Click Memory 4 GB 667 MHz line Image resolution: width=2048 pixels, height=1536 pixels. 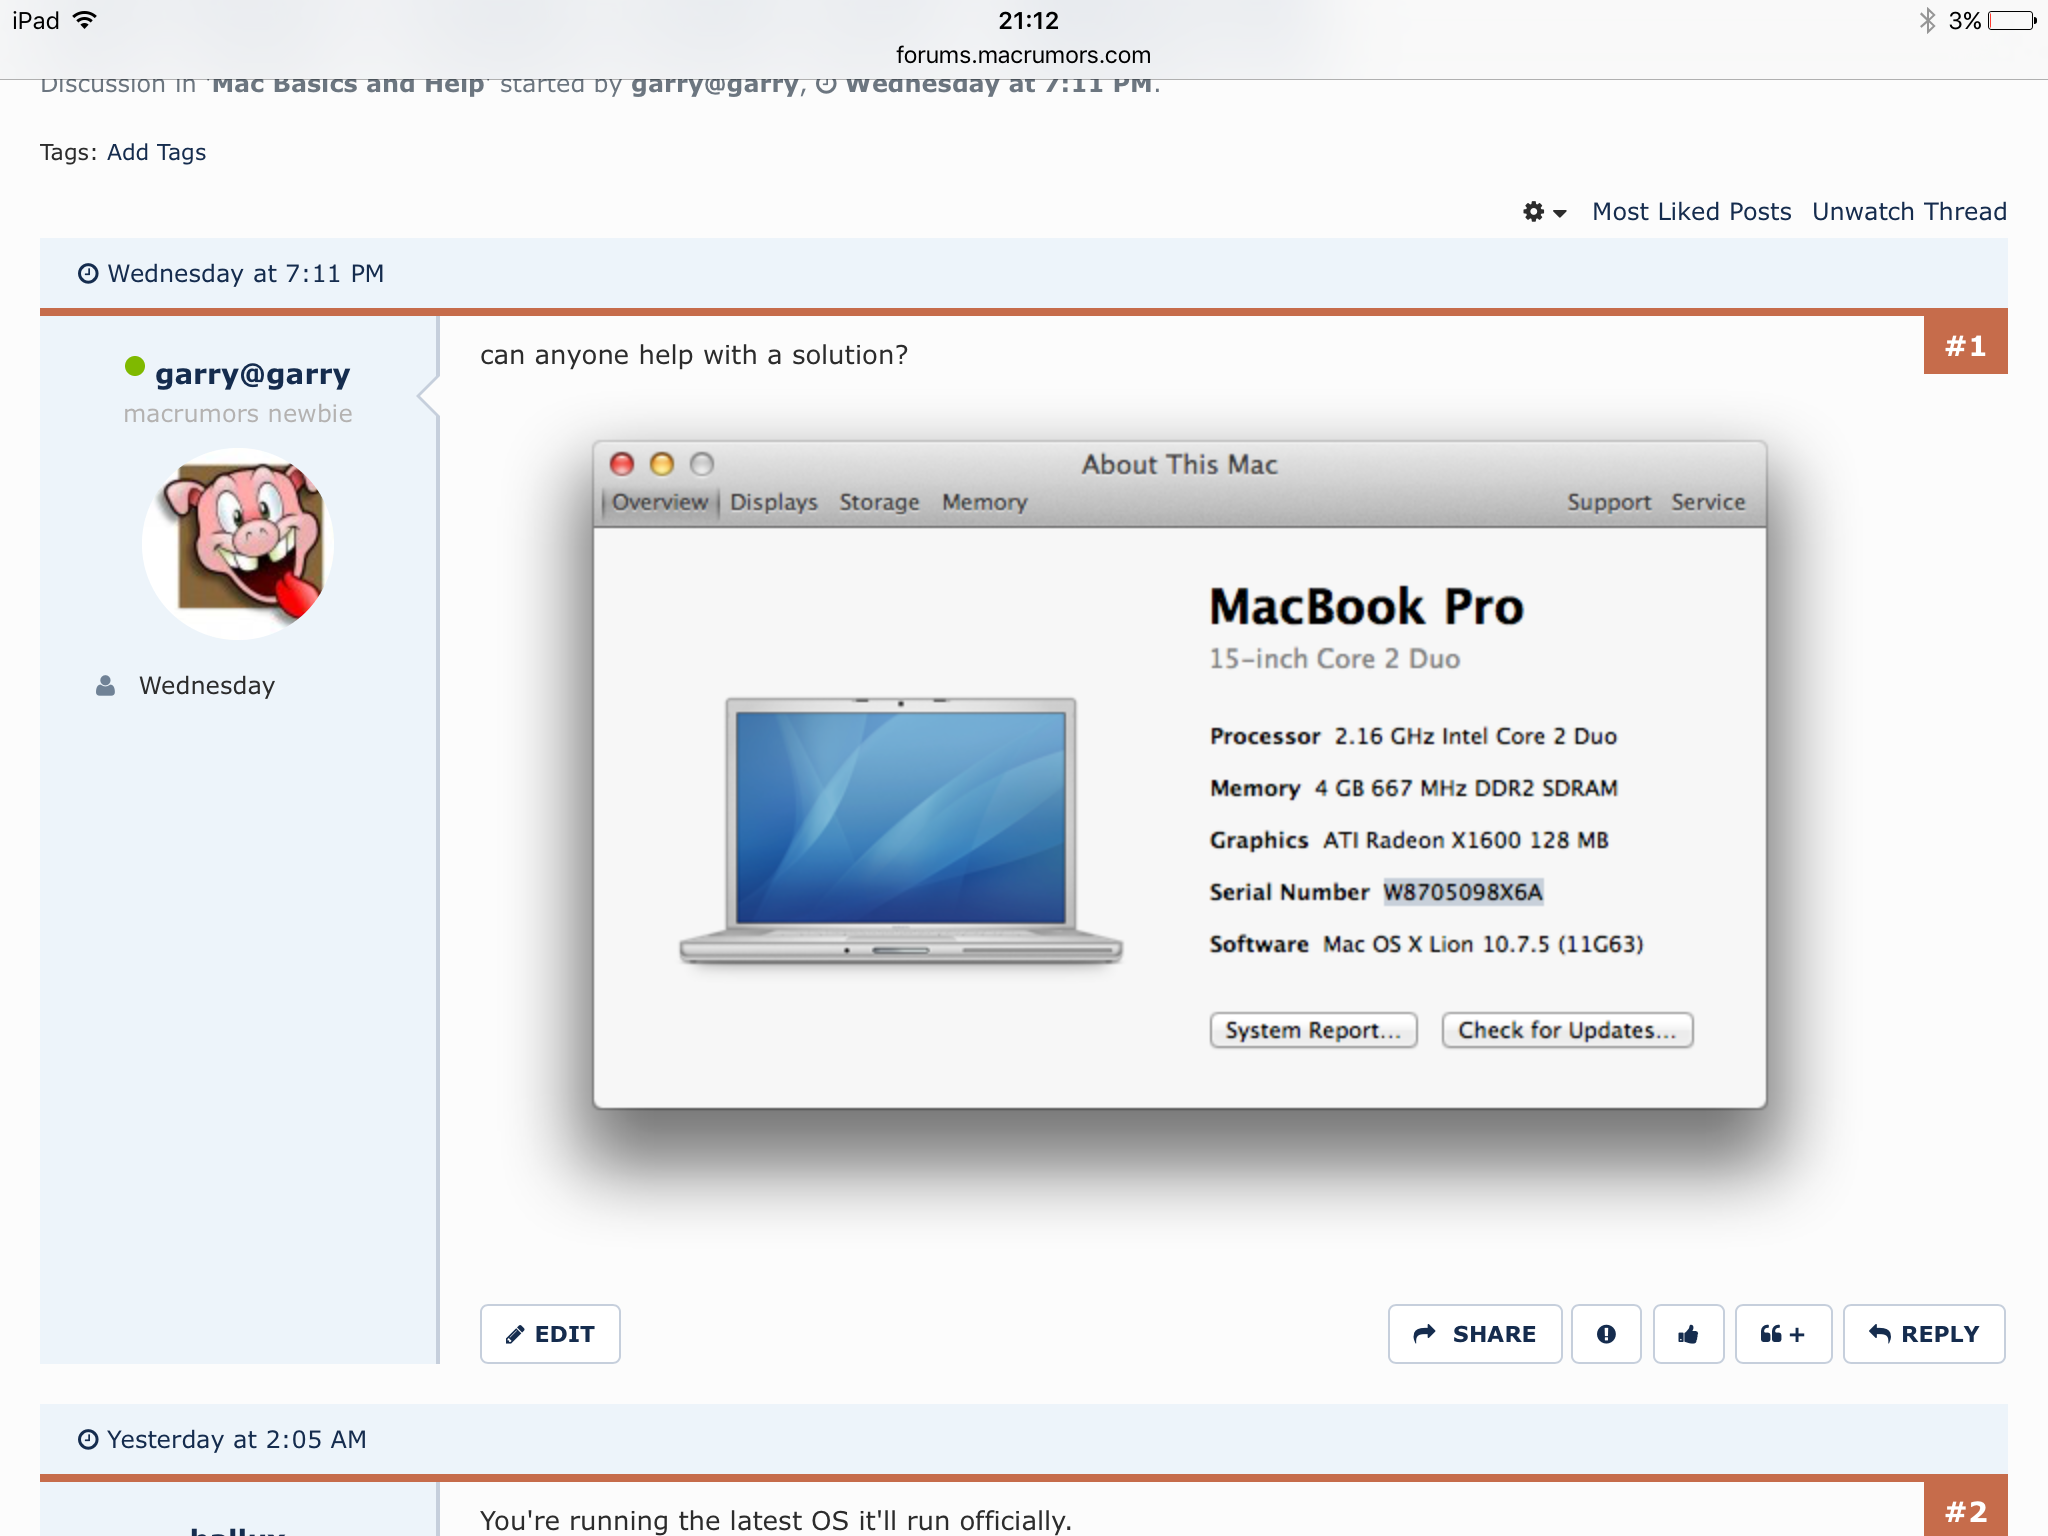[x=1413, y=788]
